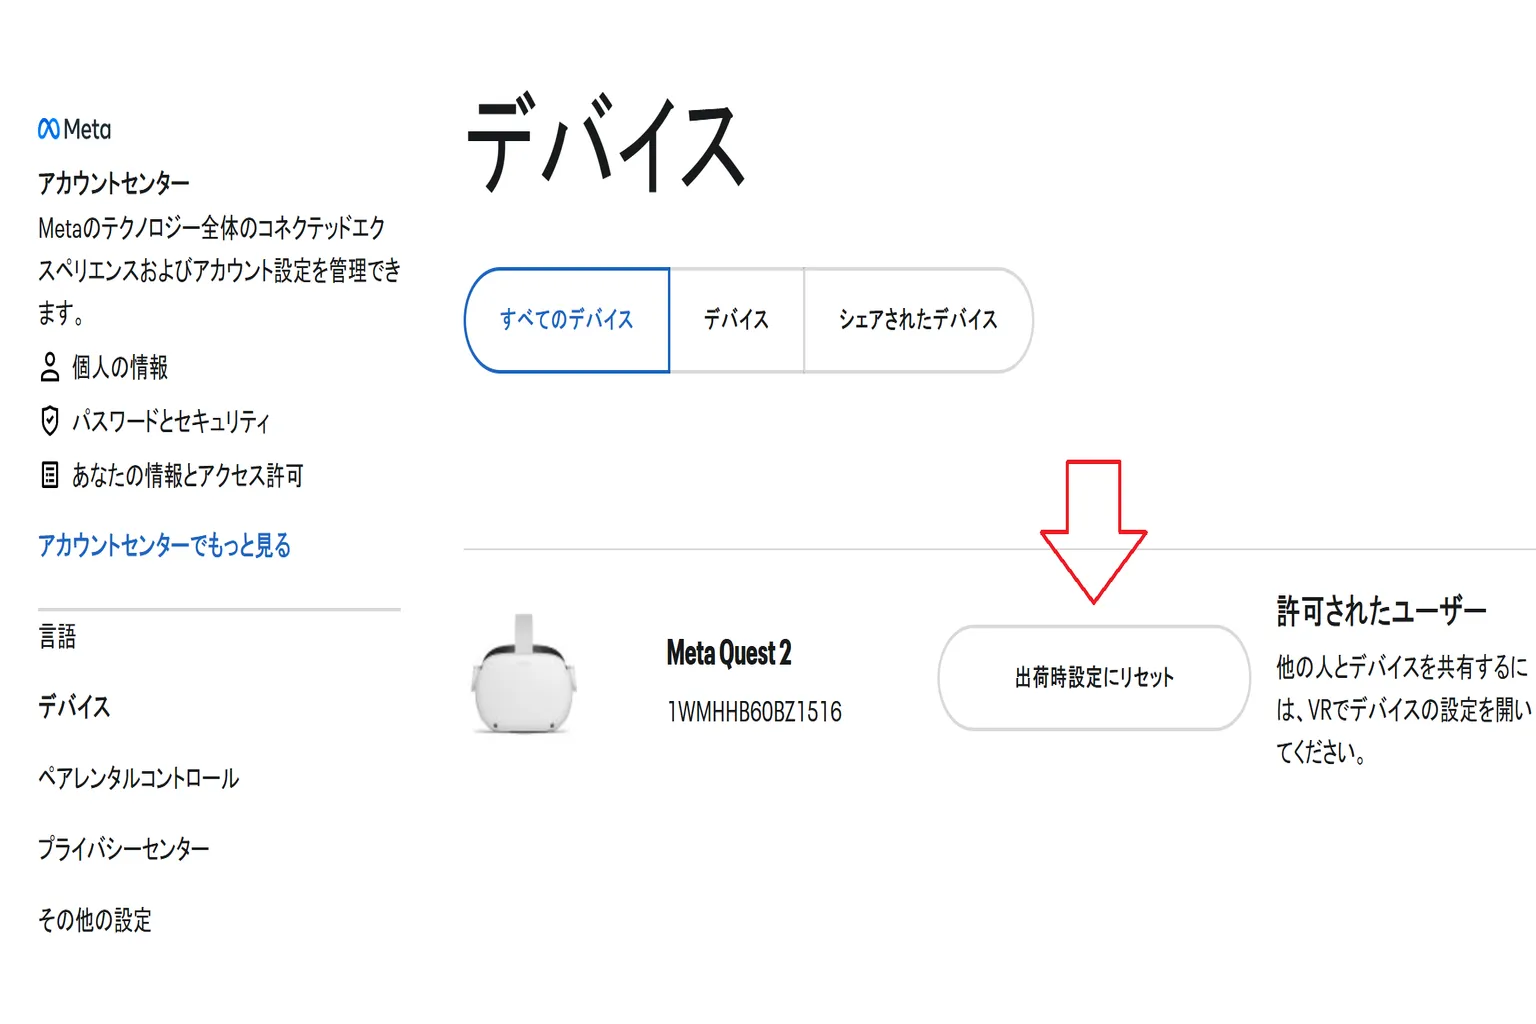The height and width of the screenshot is (1024, 1536).
Task: Open ペアレンタルコントロール settings
Action: point(138,778)
